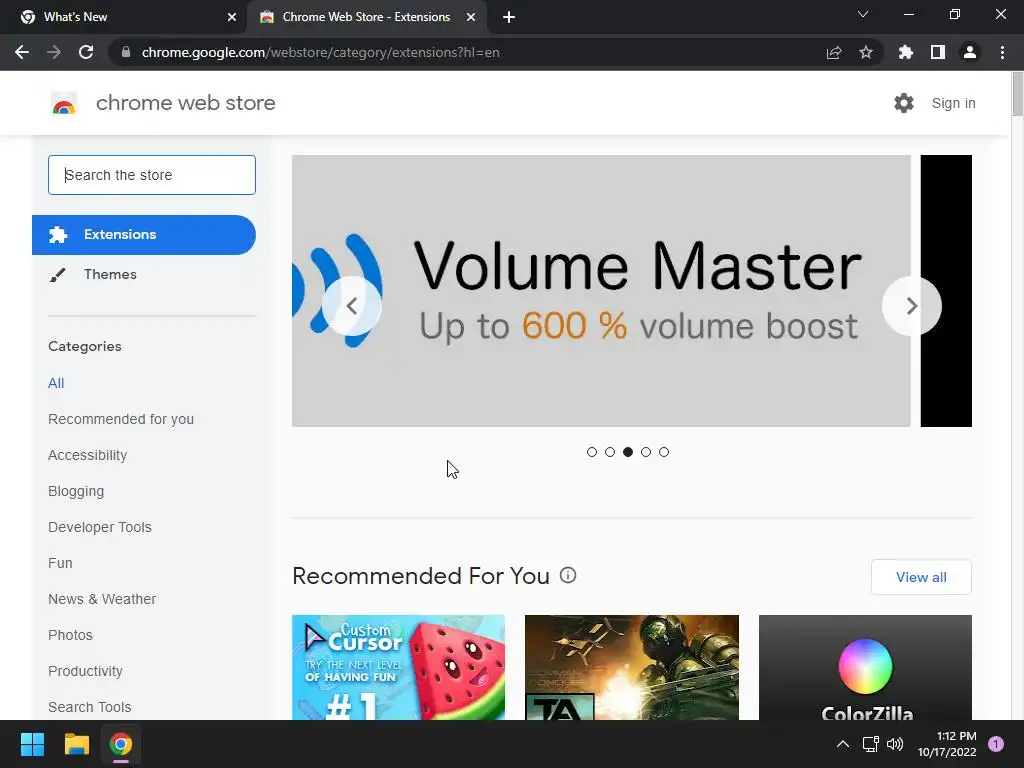The width and height of the screenshot is (1024, 768).
Task: Open News & Weather category
Action: 102,599
